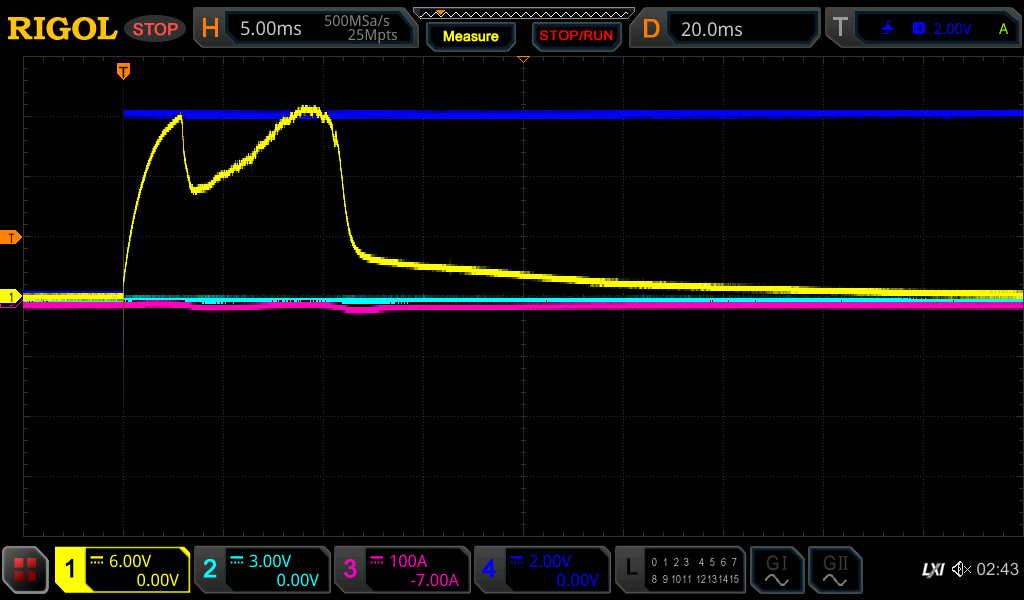Open the function navigation grid icon
This screenshot has width=1024, height=600.
pyautogui.click(x=26, y=570)
